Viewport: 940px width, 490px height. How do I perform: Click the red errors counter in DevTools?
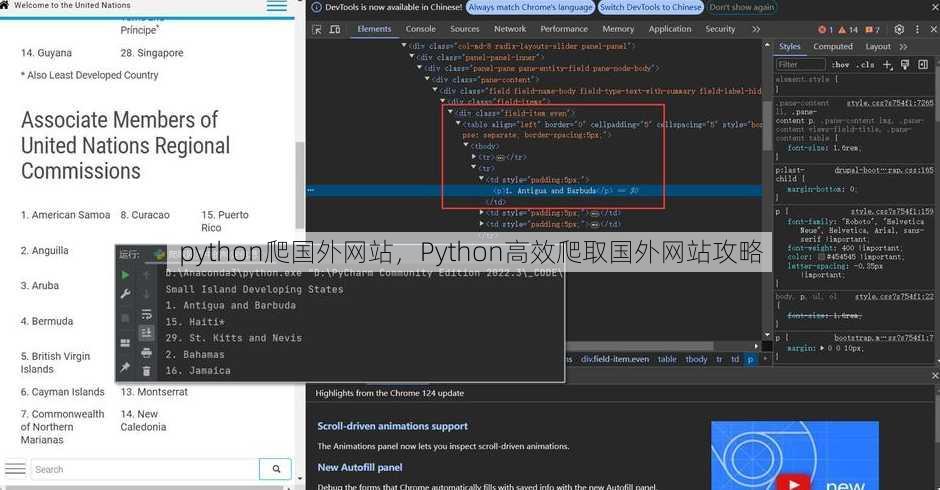click(x=826, y=29)
